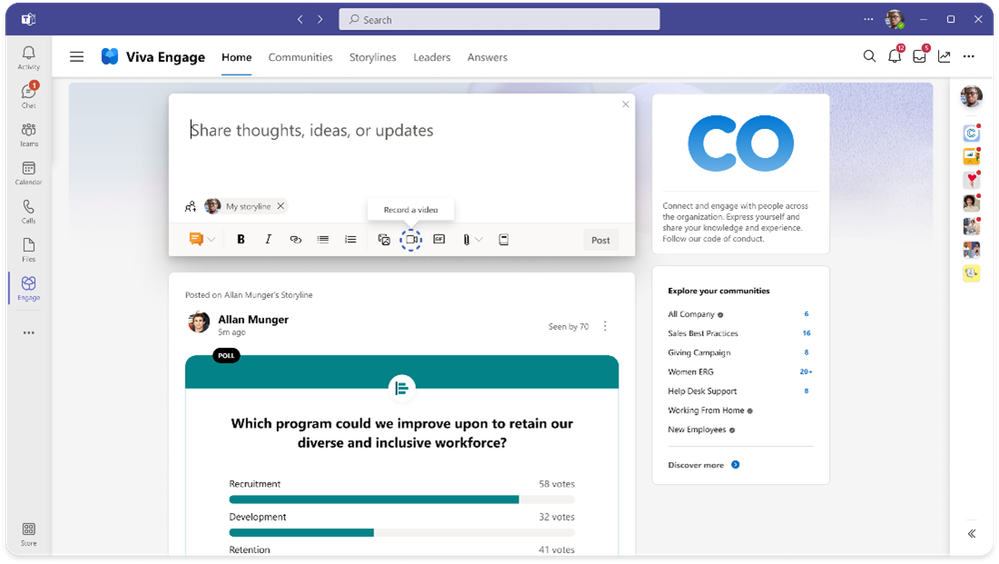Click the CO community logo
The image size is (999, 564).
coord(740,143)
